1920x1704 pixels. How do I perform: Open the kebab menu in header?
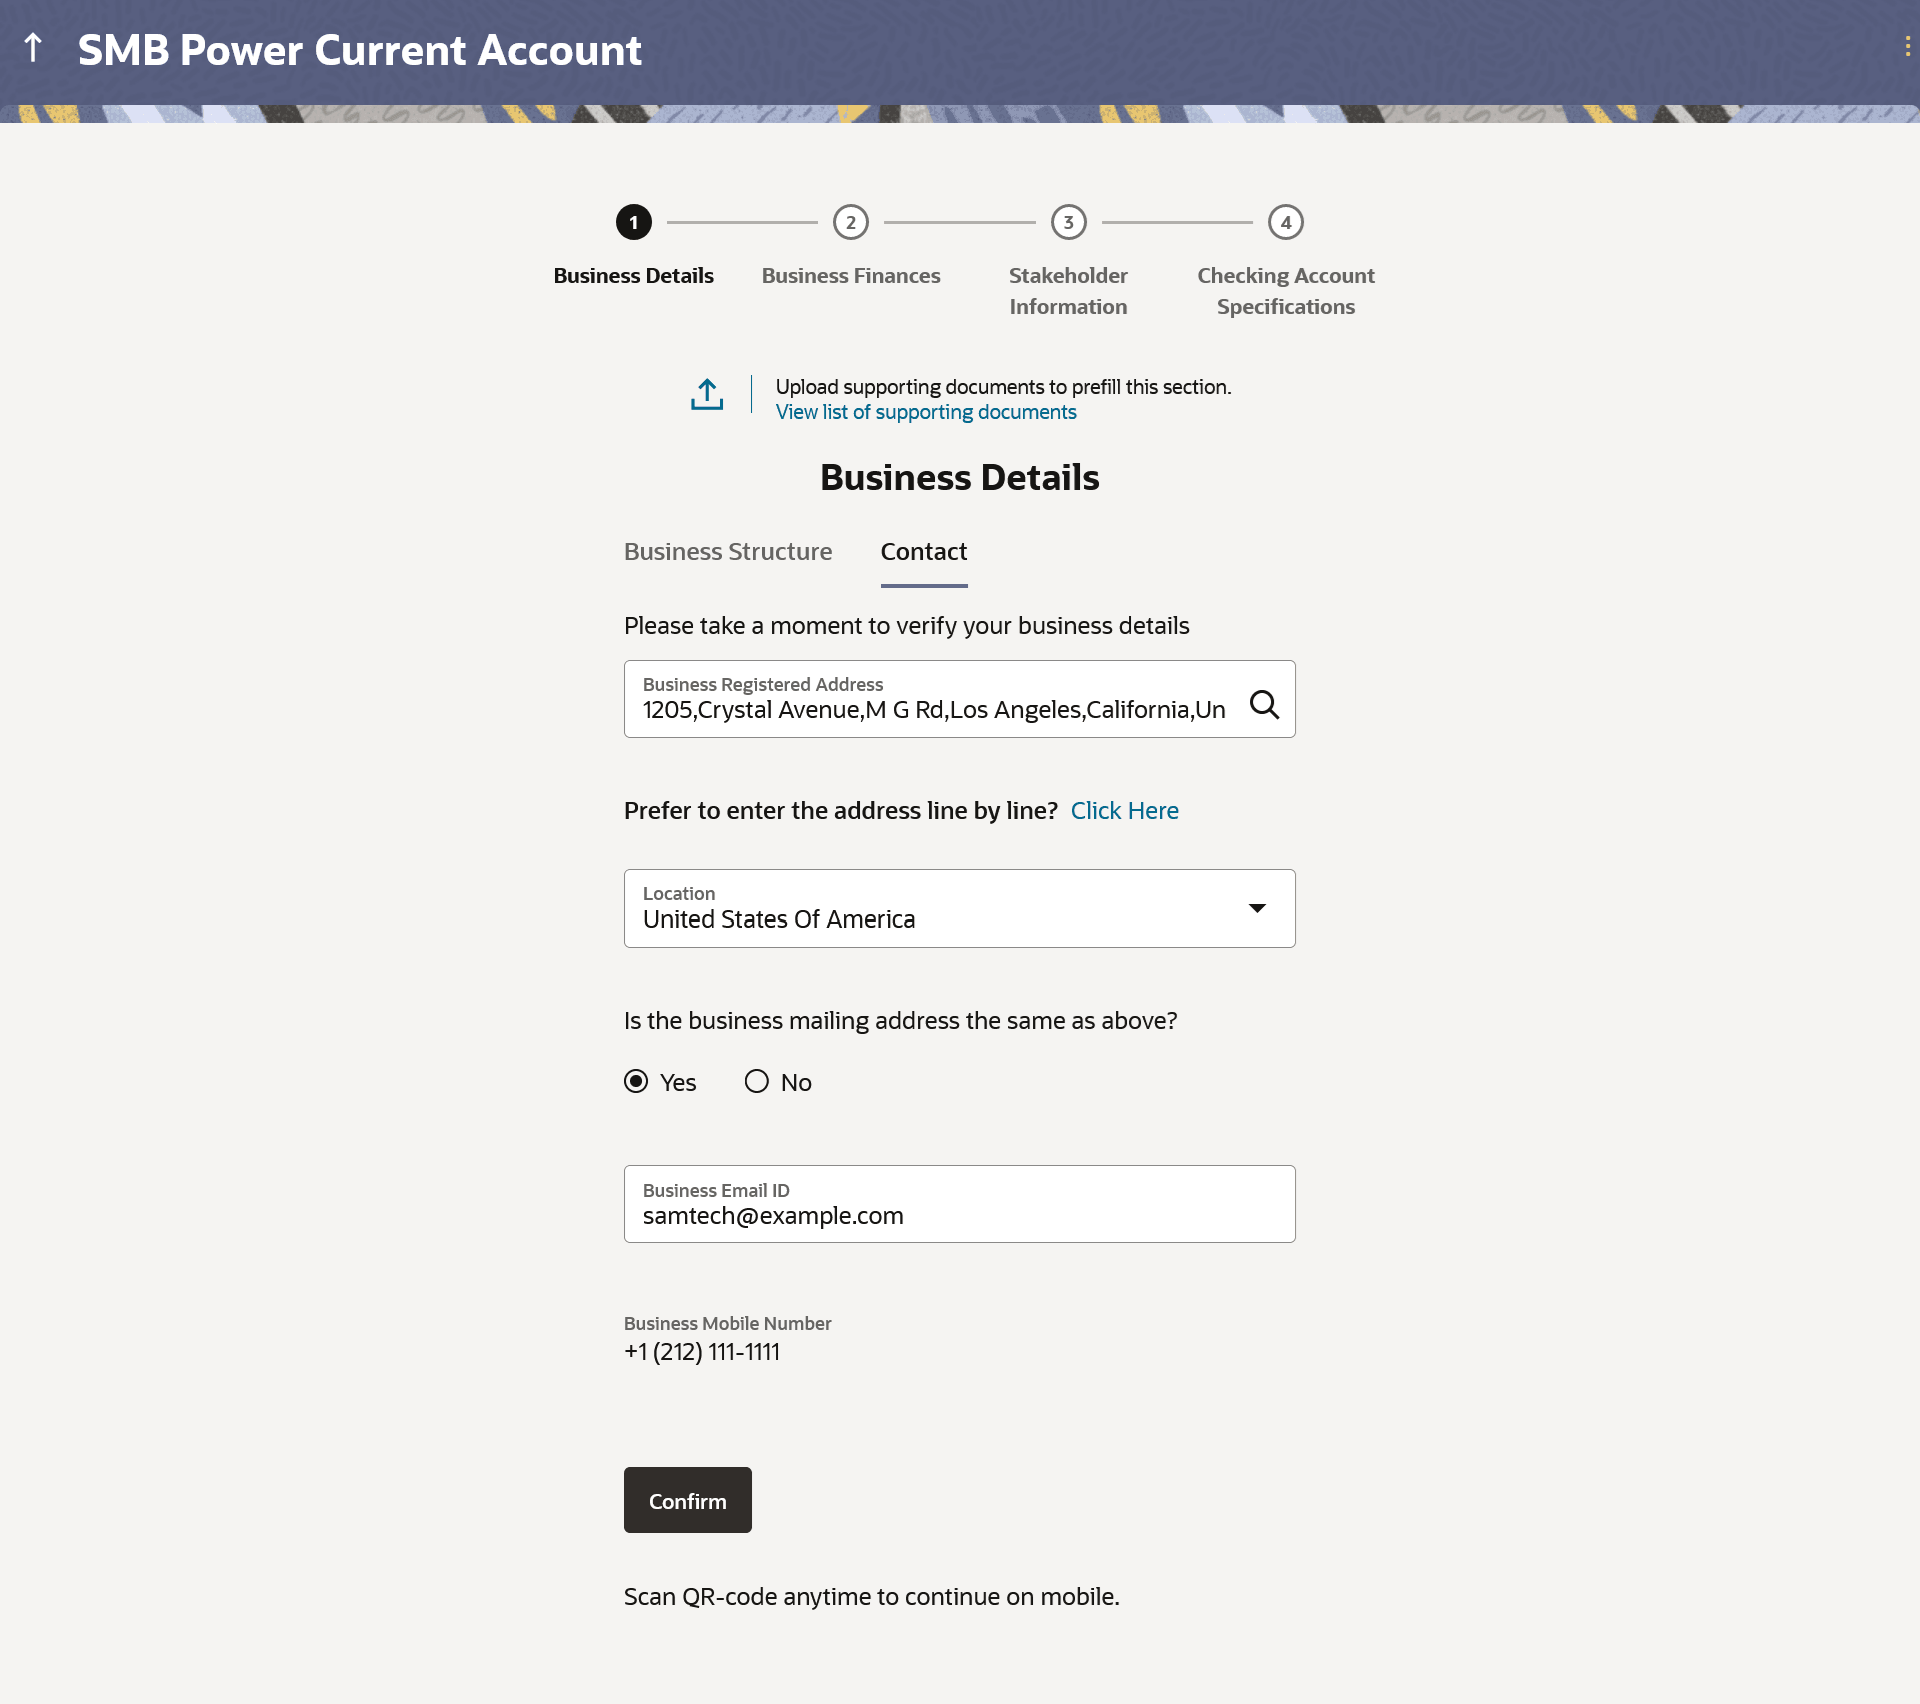tap(1907, 47)
